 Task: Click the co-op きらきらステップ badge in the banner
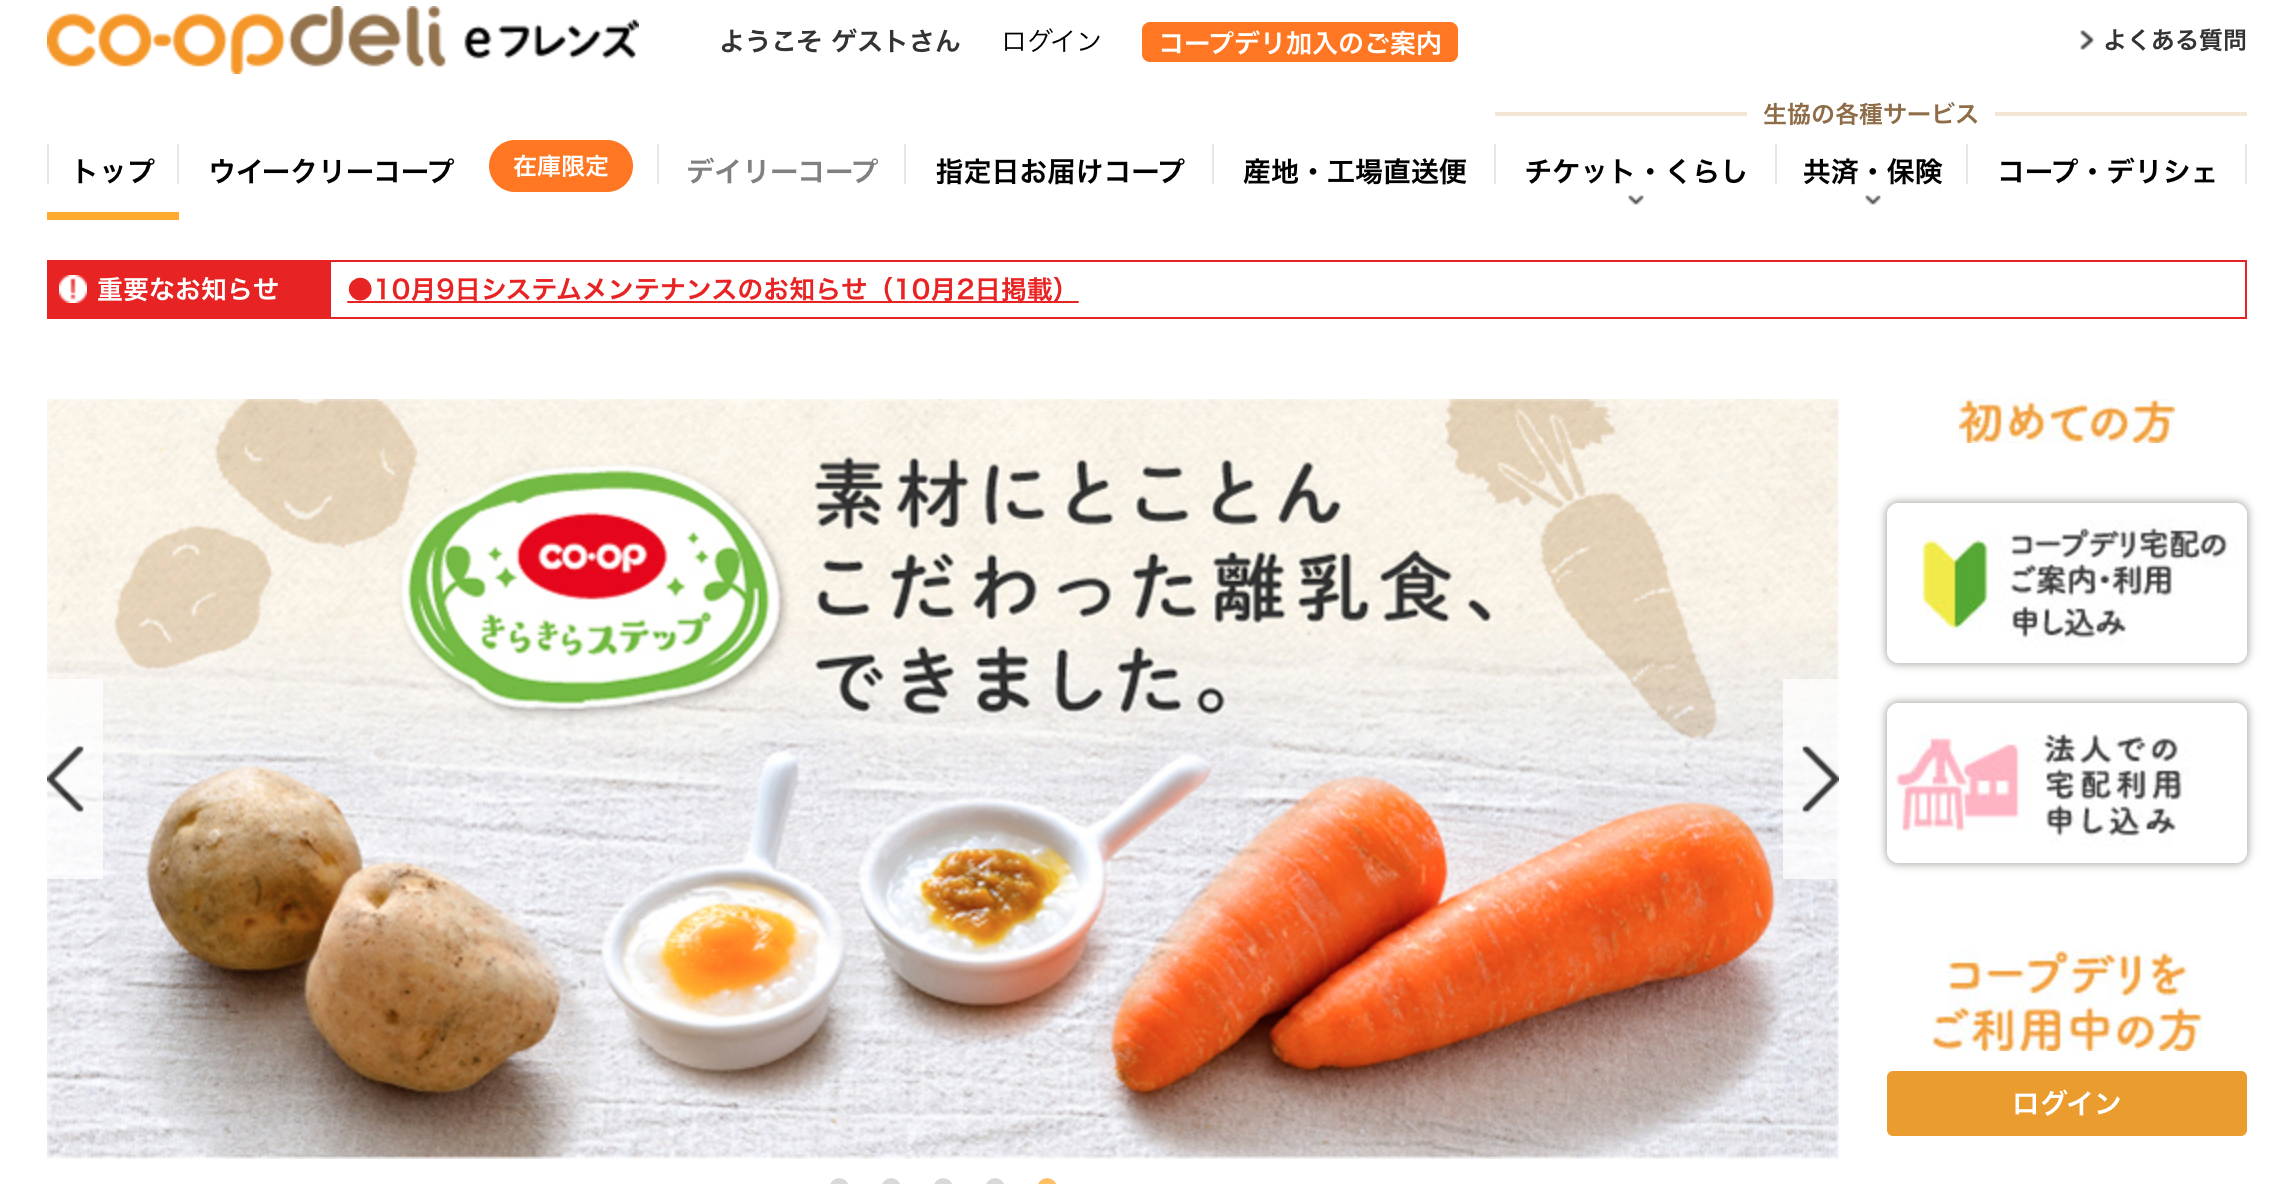pos(591,586)
